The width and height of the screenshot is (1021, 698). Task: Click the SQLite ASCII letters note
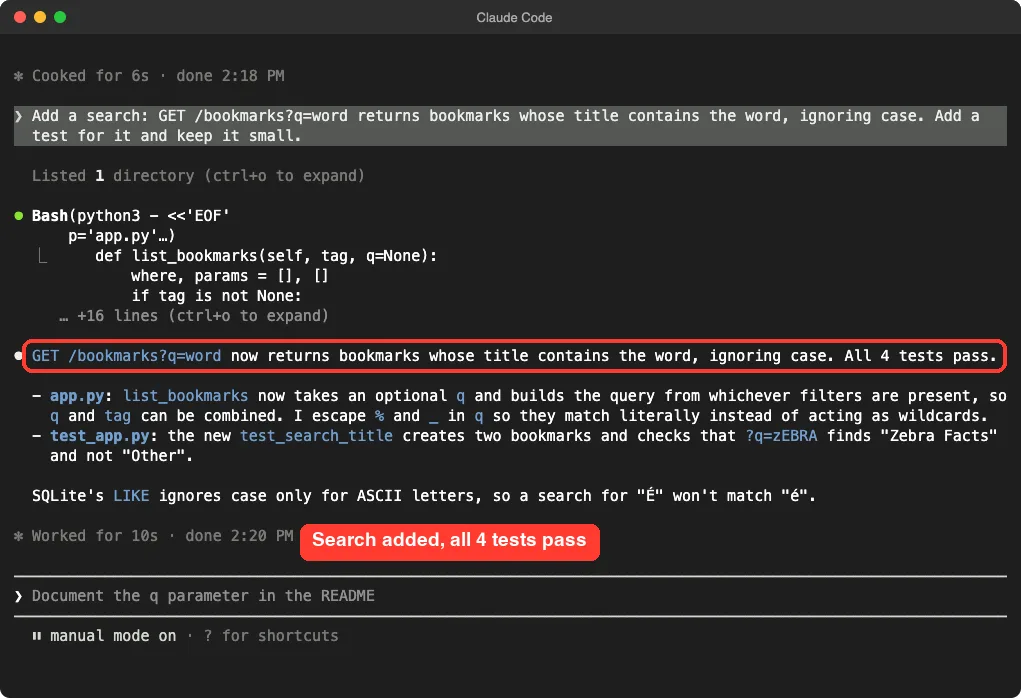423,496
